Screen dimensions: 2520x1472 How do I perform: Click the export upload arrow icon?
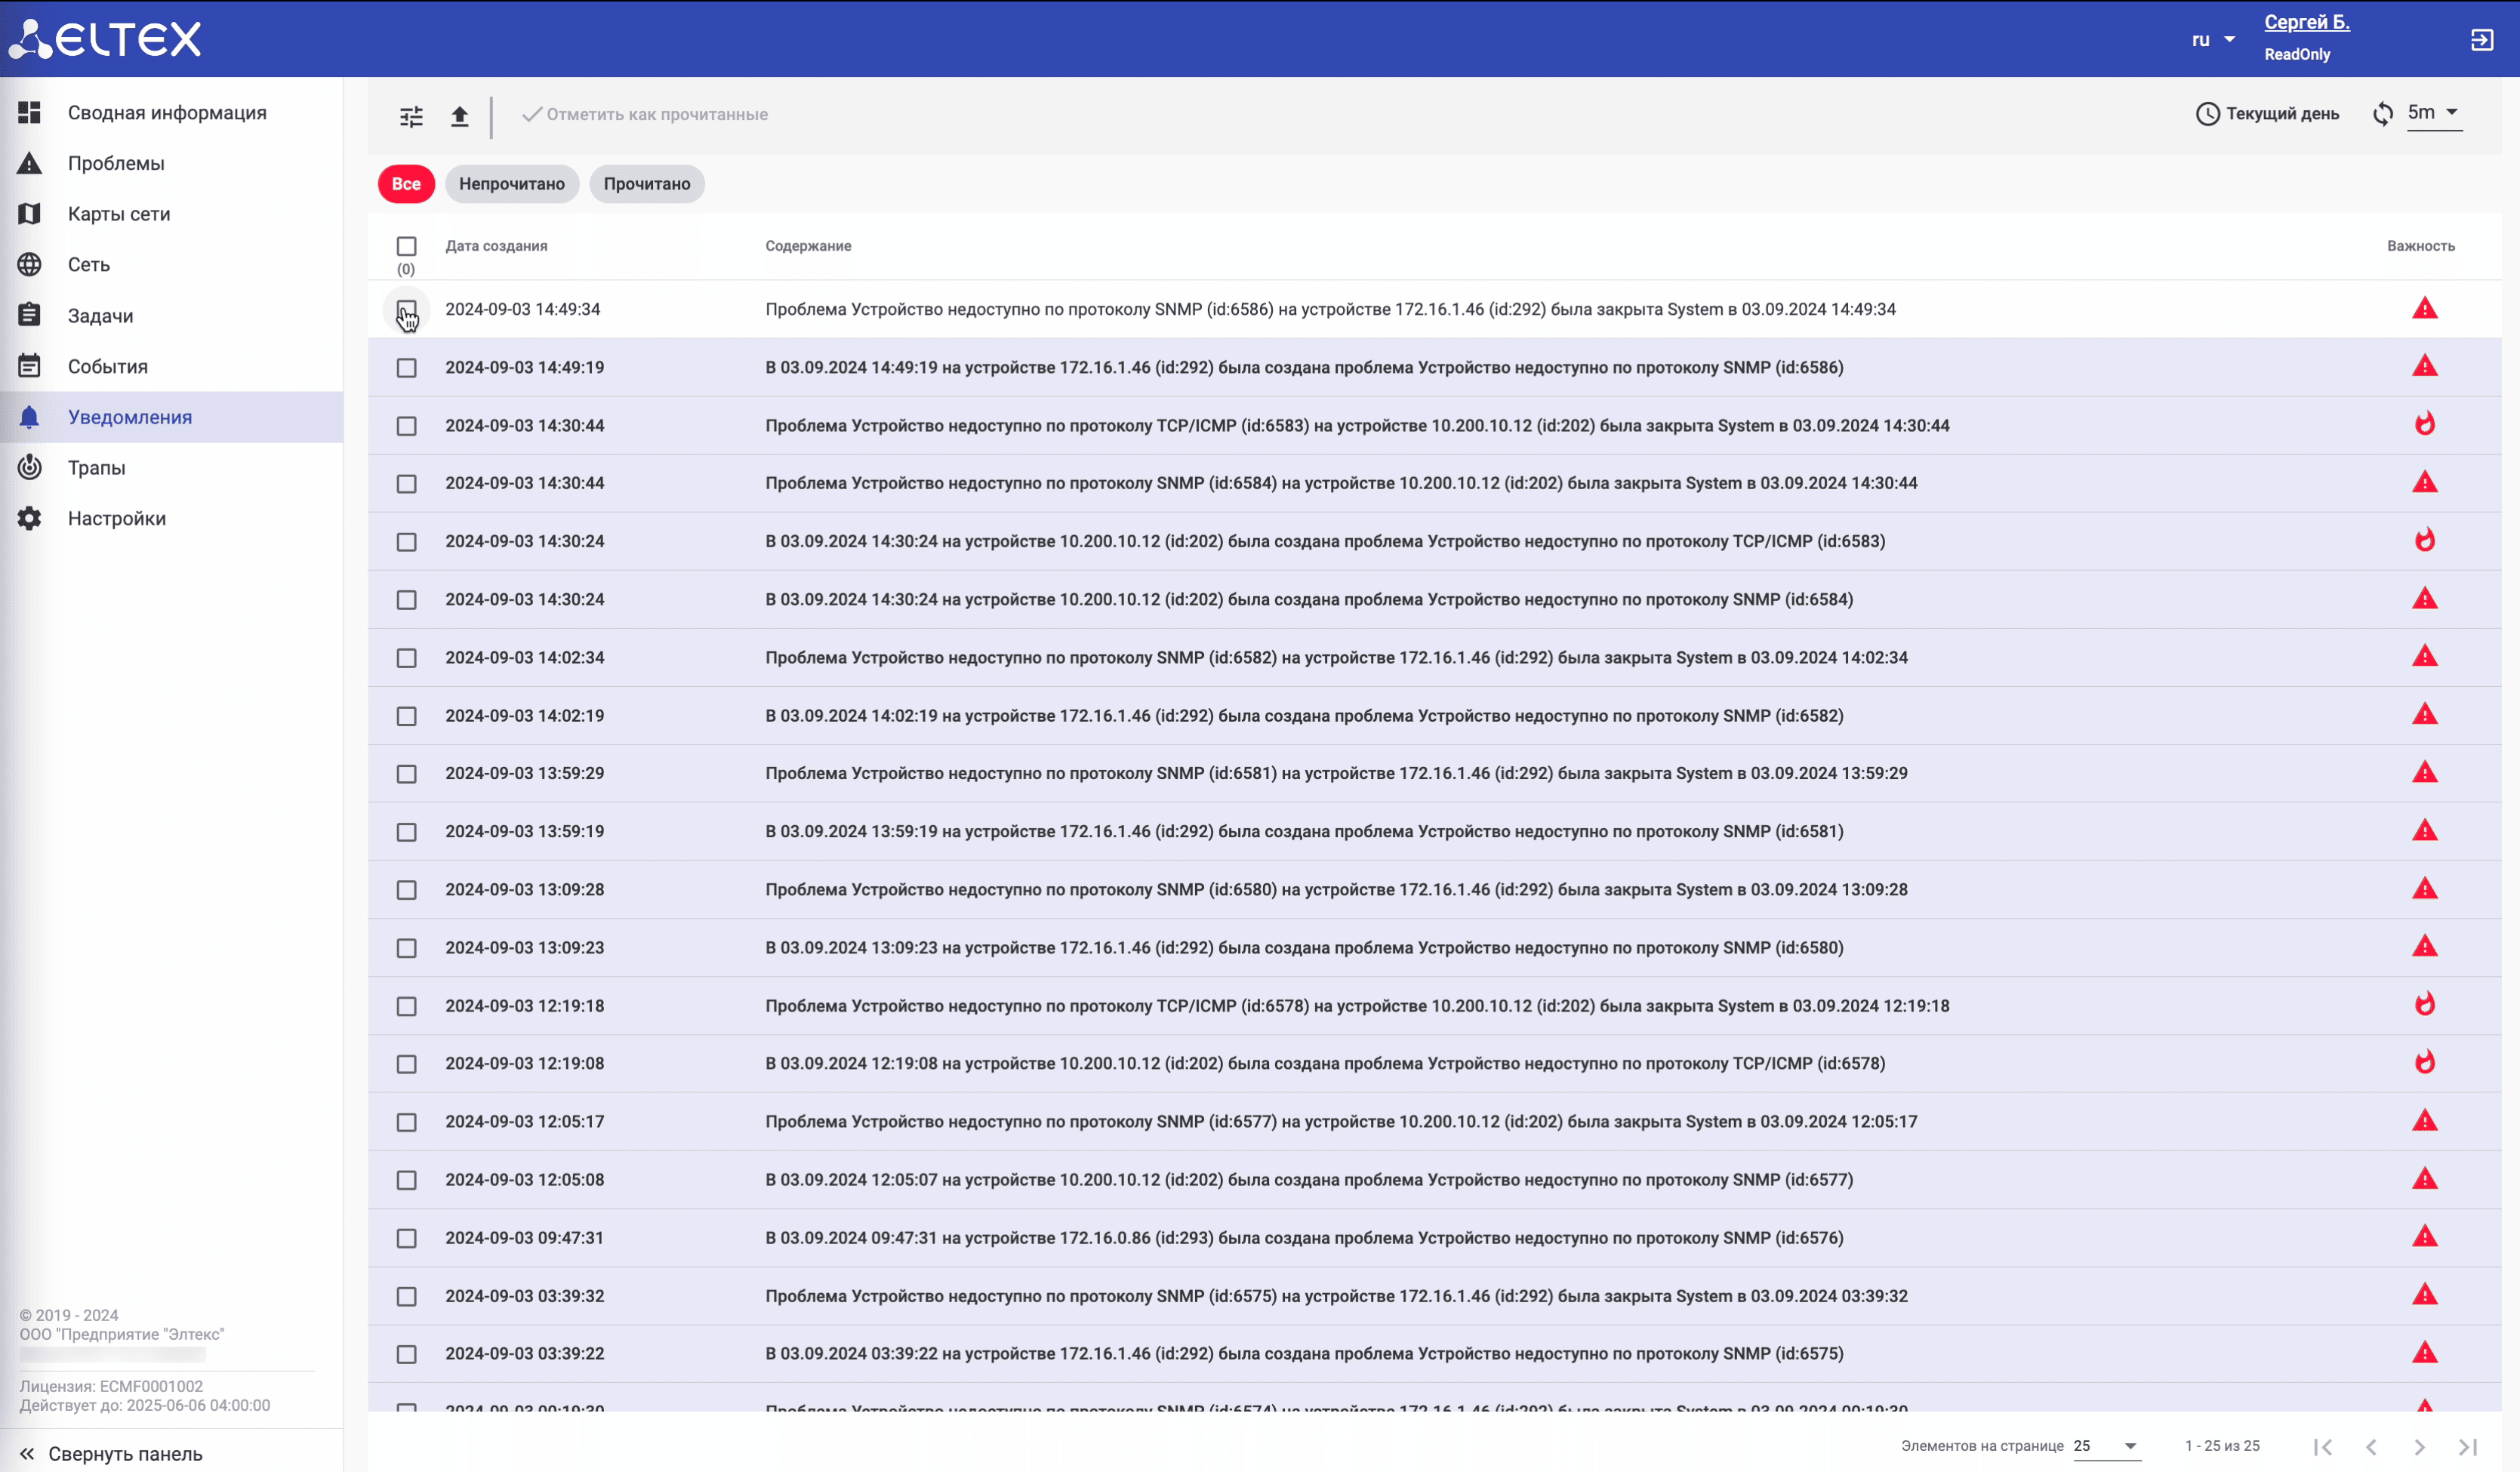coord(459,116)
